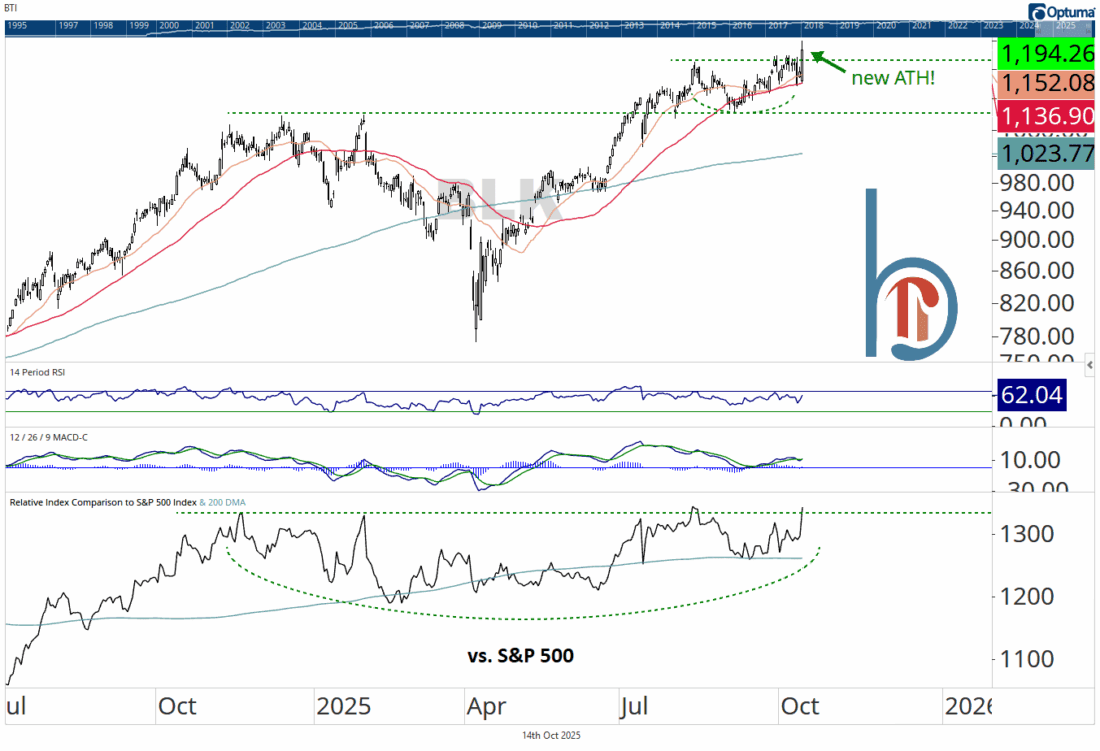1100x751 pixels.
Task: Click the Optuma logo in the top-right corner
Action: [1062, 11]
